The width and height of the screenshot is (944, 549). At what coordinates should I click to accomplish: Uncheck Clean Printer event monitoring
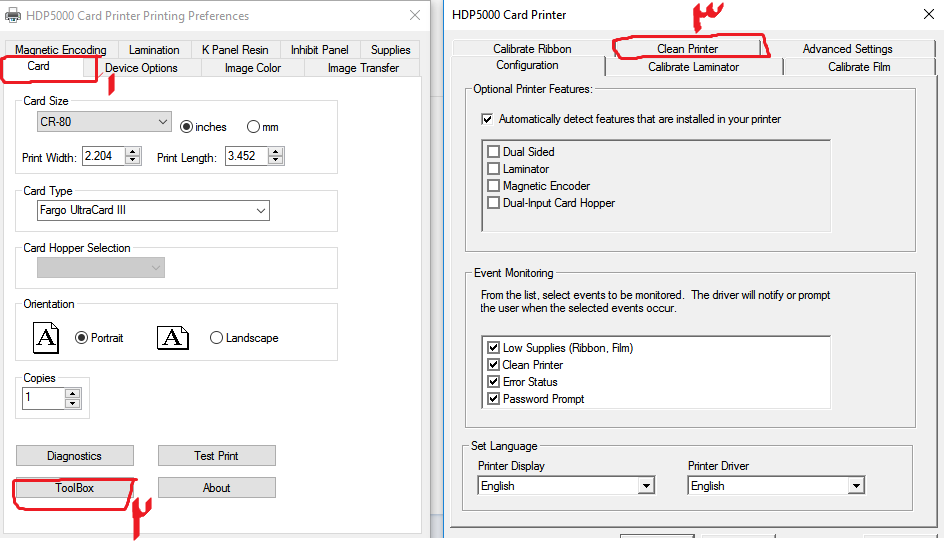tap(494, 364)
